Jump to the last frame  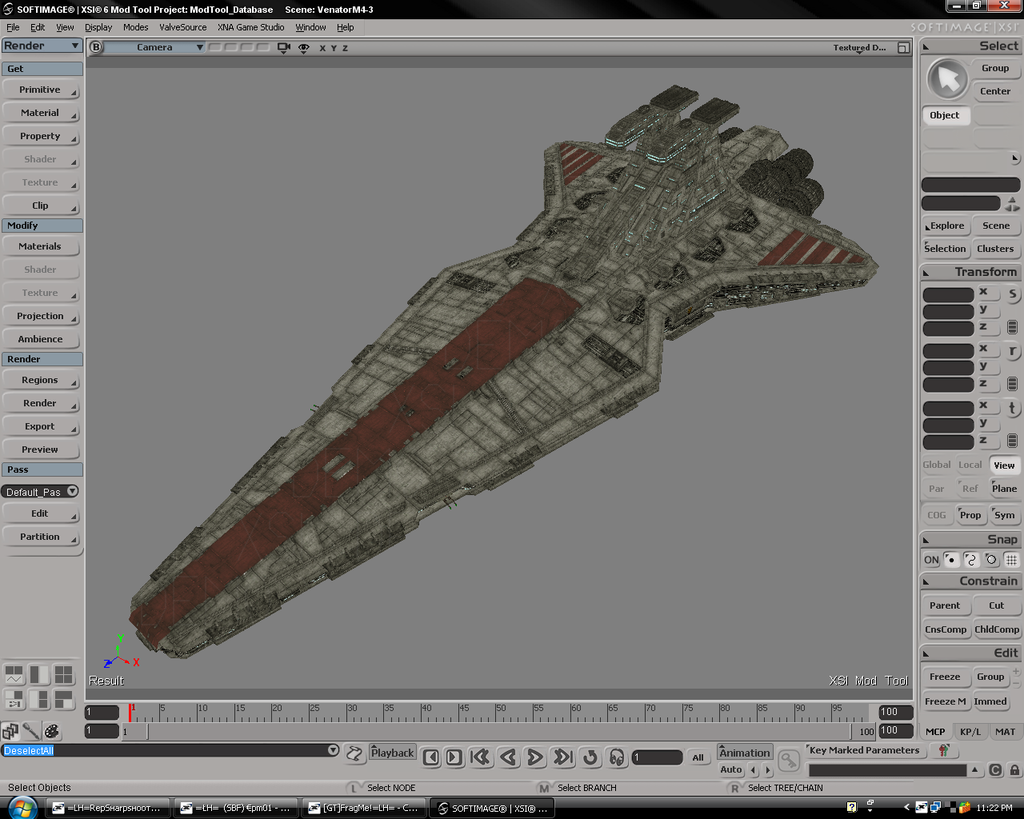pos(562,757)
